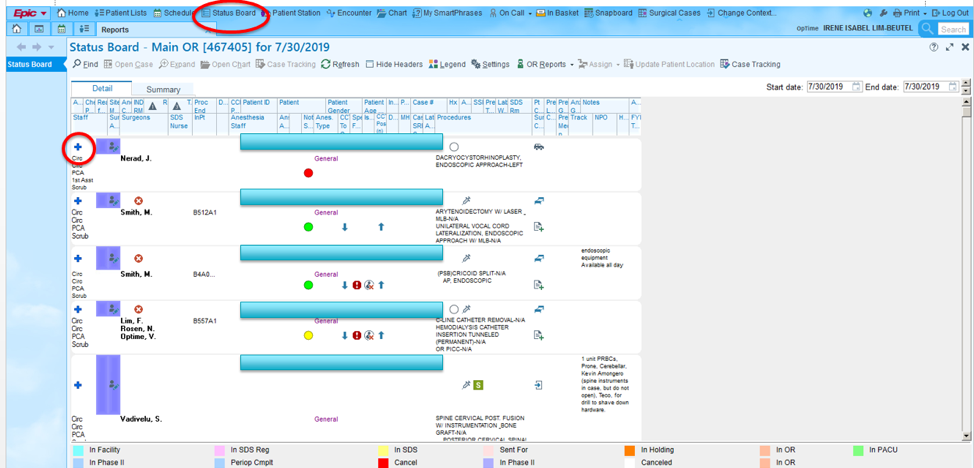
Task: Open the Legend
Action: coord(447,64)
